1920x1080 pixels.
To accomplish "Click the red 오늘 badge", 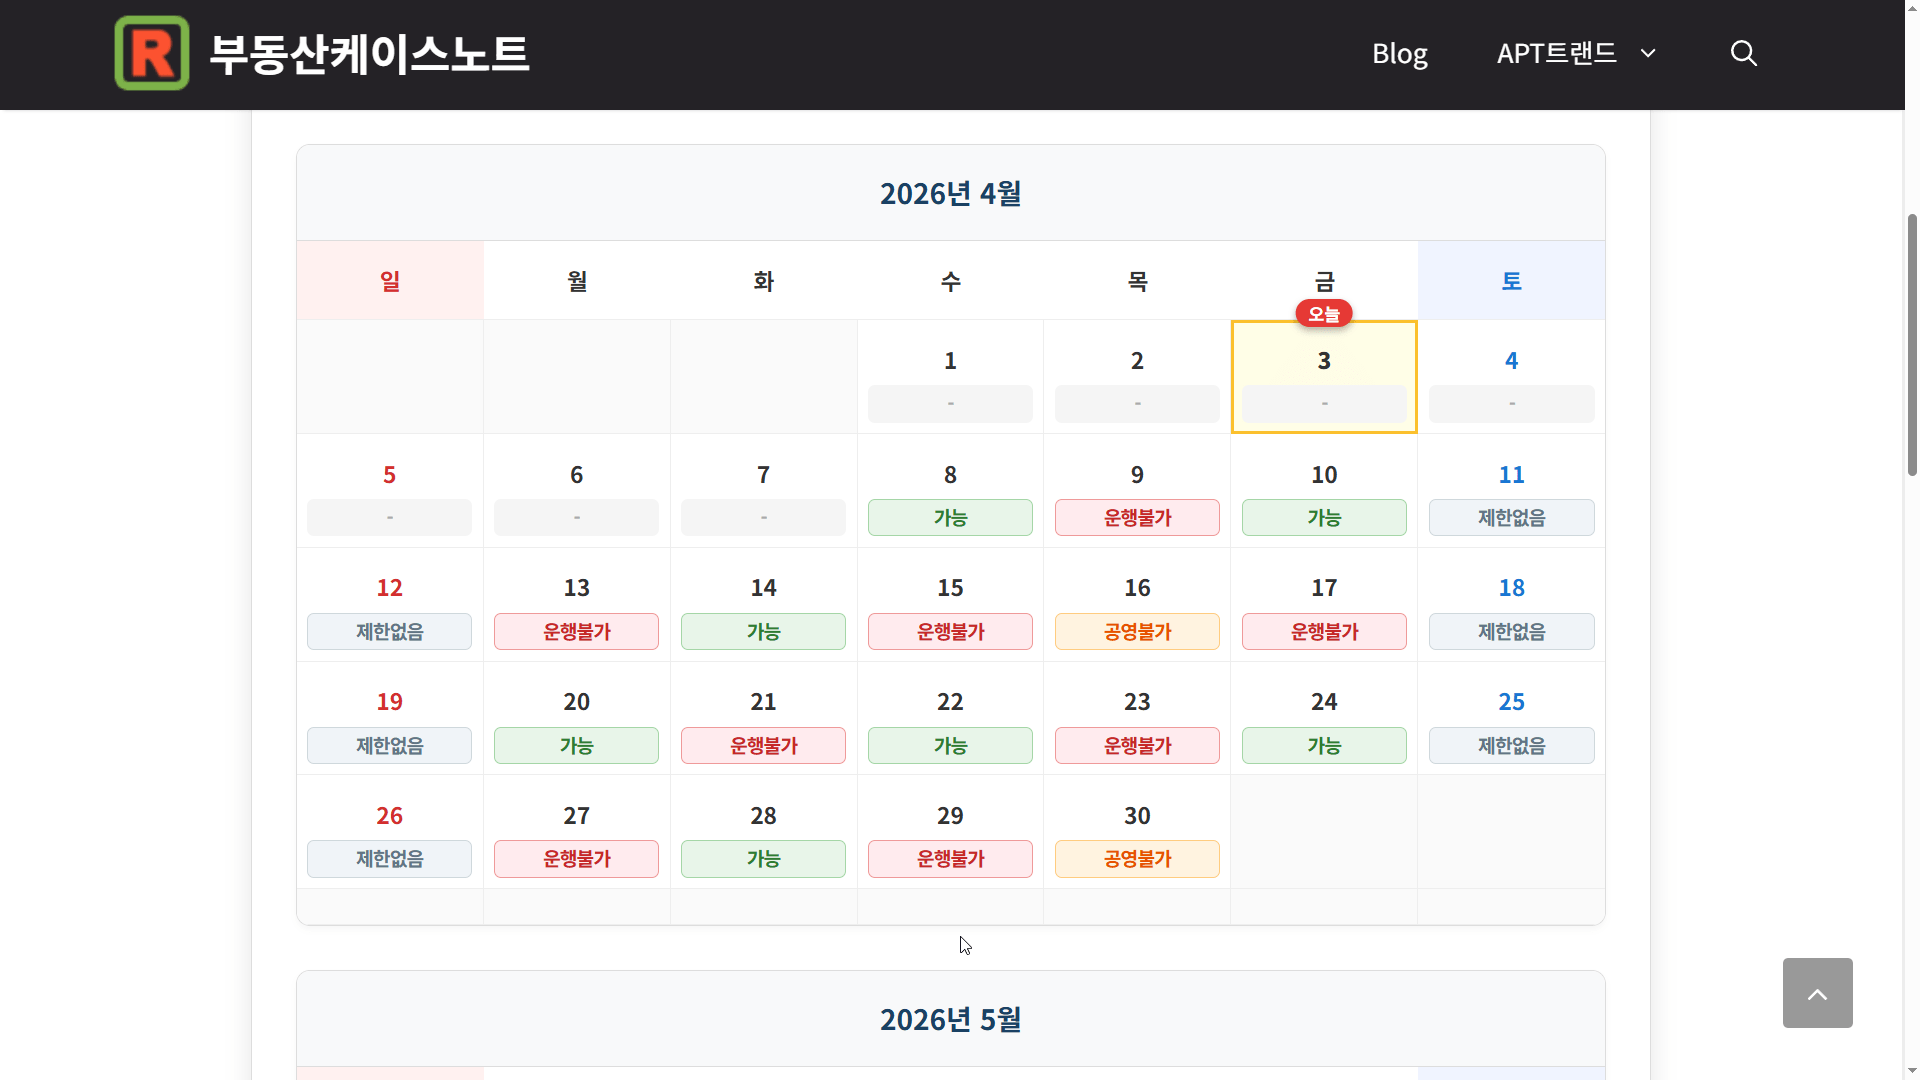I will pyautogui.click(x=1324, y=314).
